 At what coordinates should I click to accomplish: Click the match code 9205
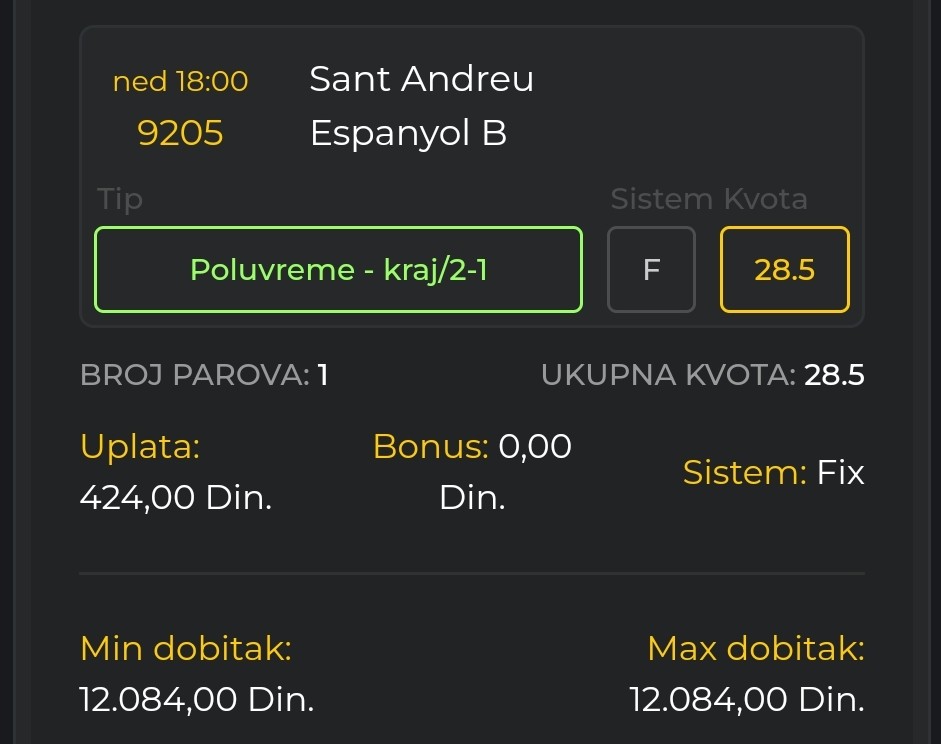pyautogui.click(x=180, y=133)
